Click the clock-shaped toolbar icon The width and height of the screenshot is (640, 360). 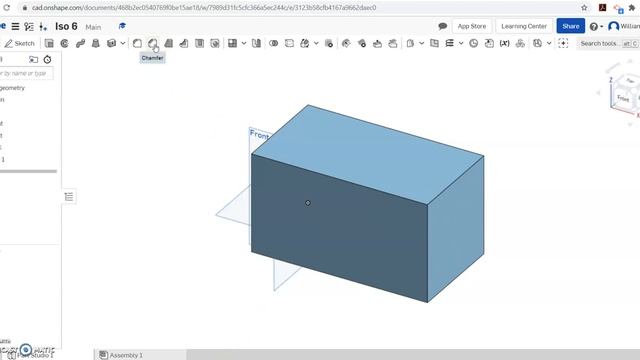coord(473,43)
